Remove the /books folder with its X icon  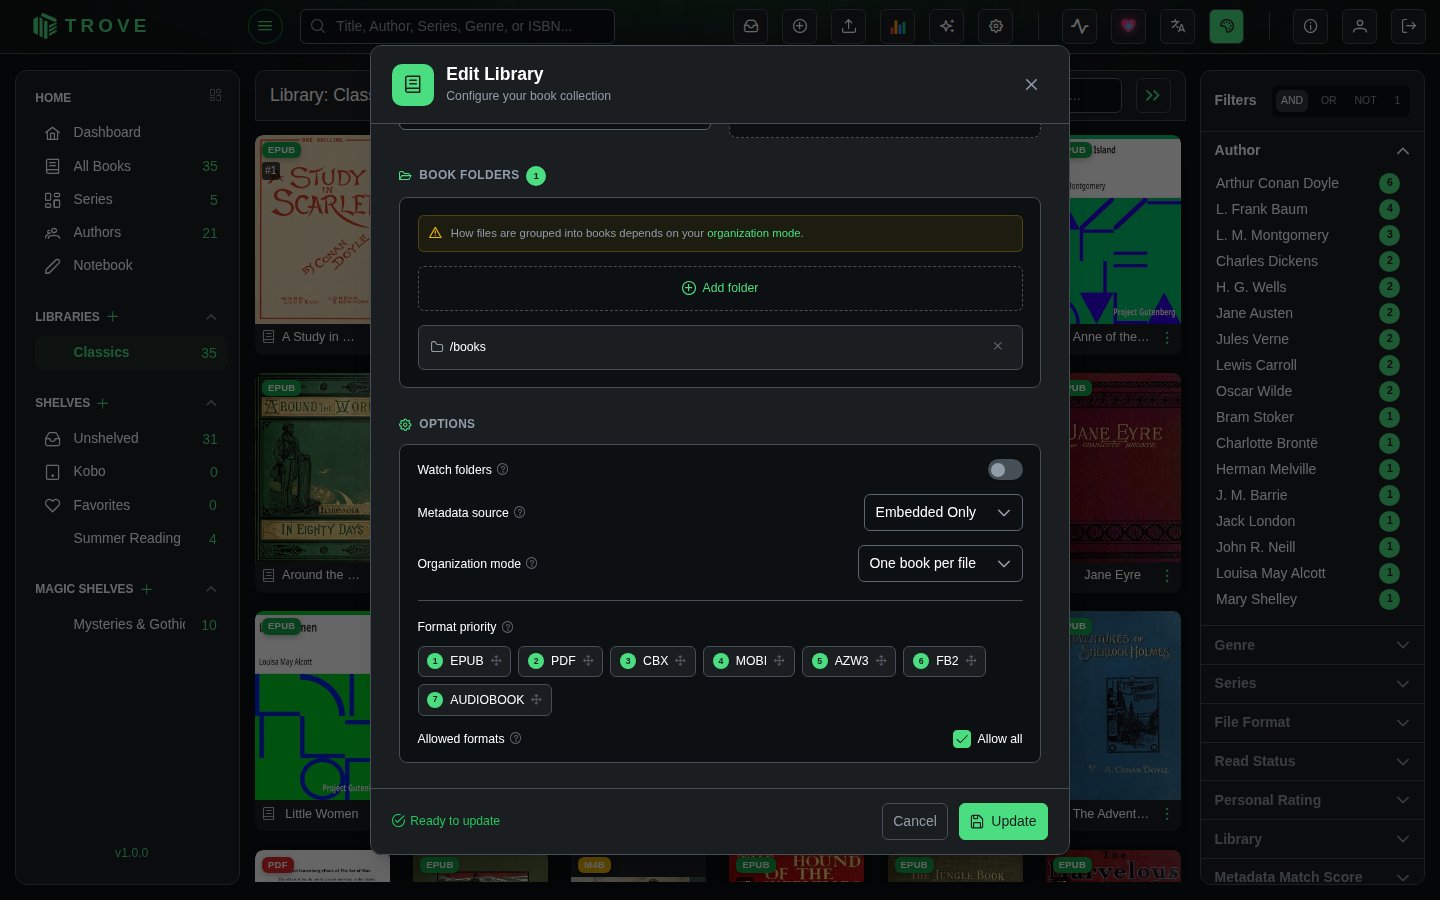point(997,346)
